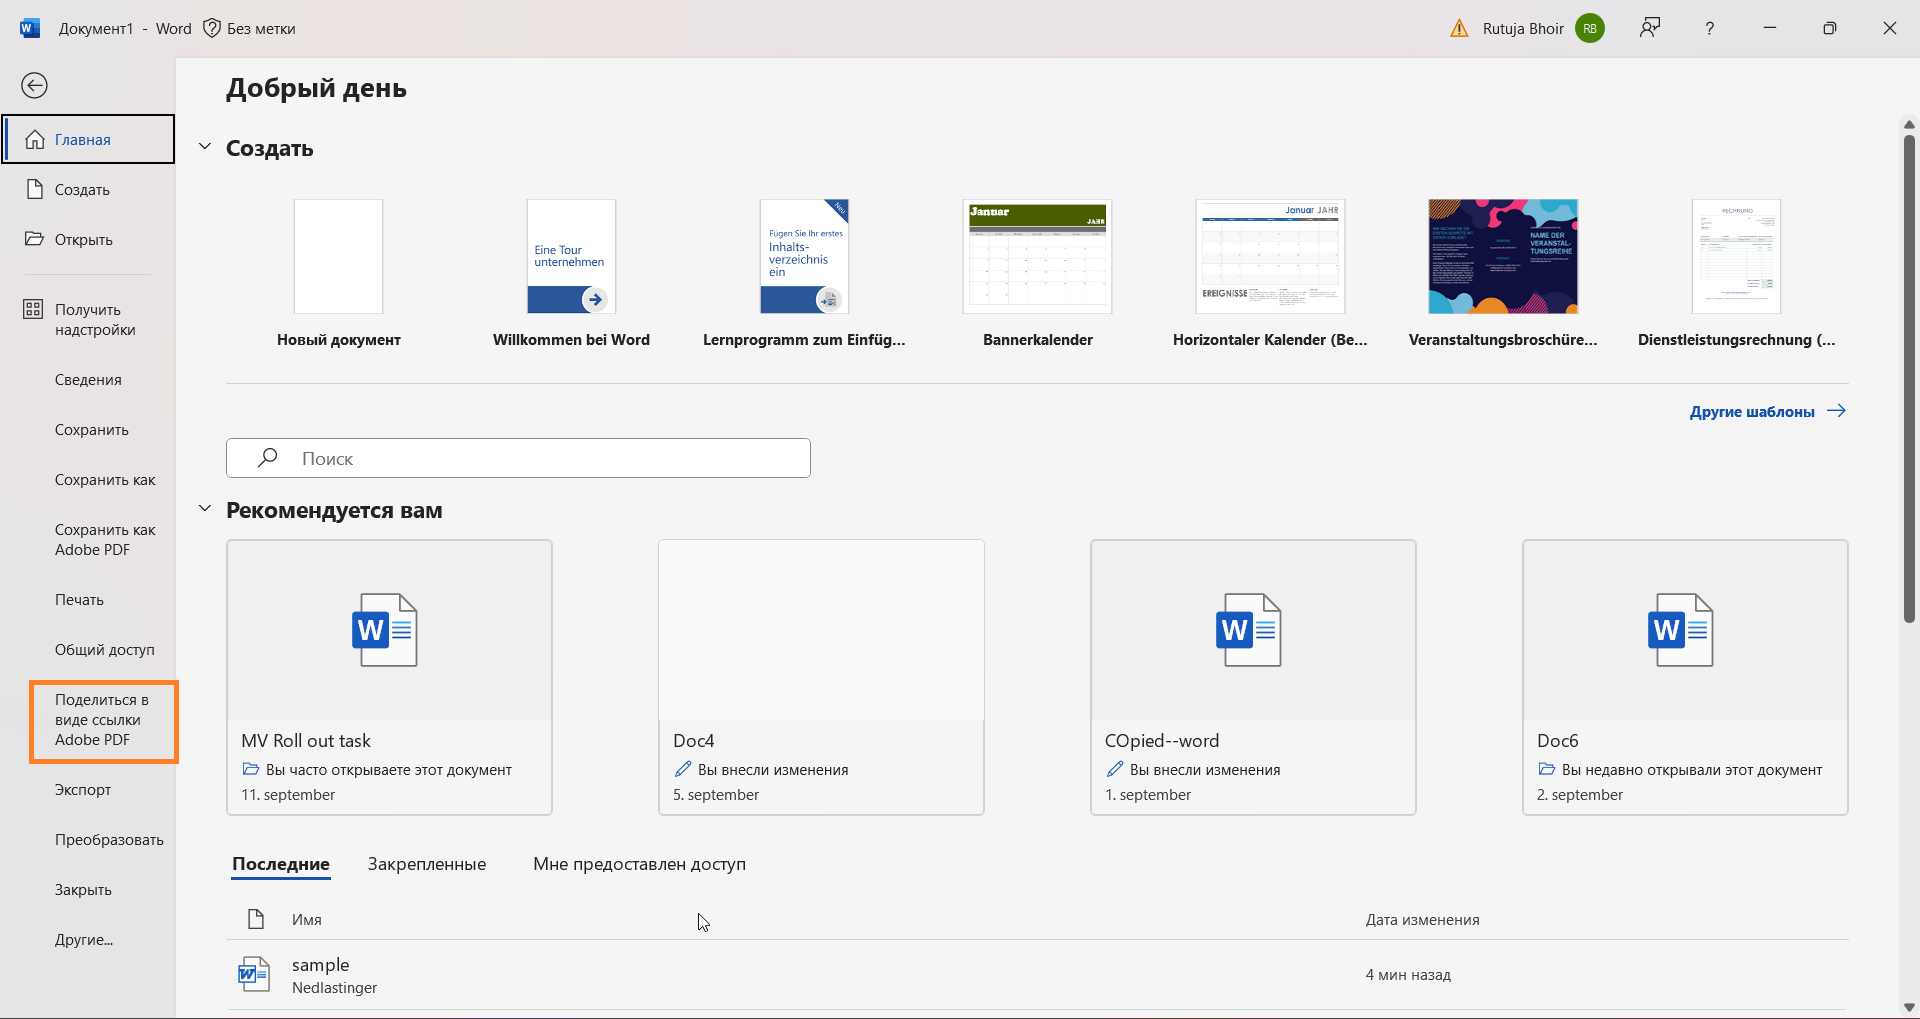1920x1019 pixels.
Task: Sort by Дата изменения column header
Action: click(1422, 919)
